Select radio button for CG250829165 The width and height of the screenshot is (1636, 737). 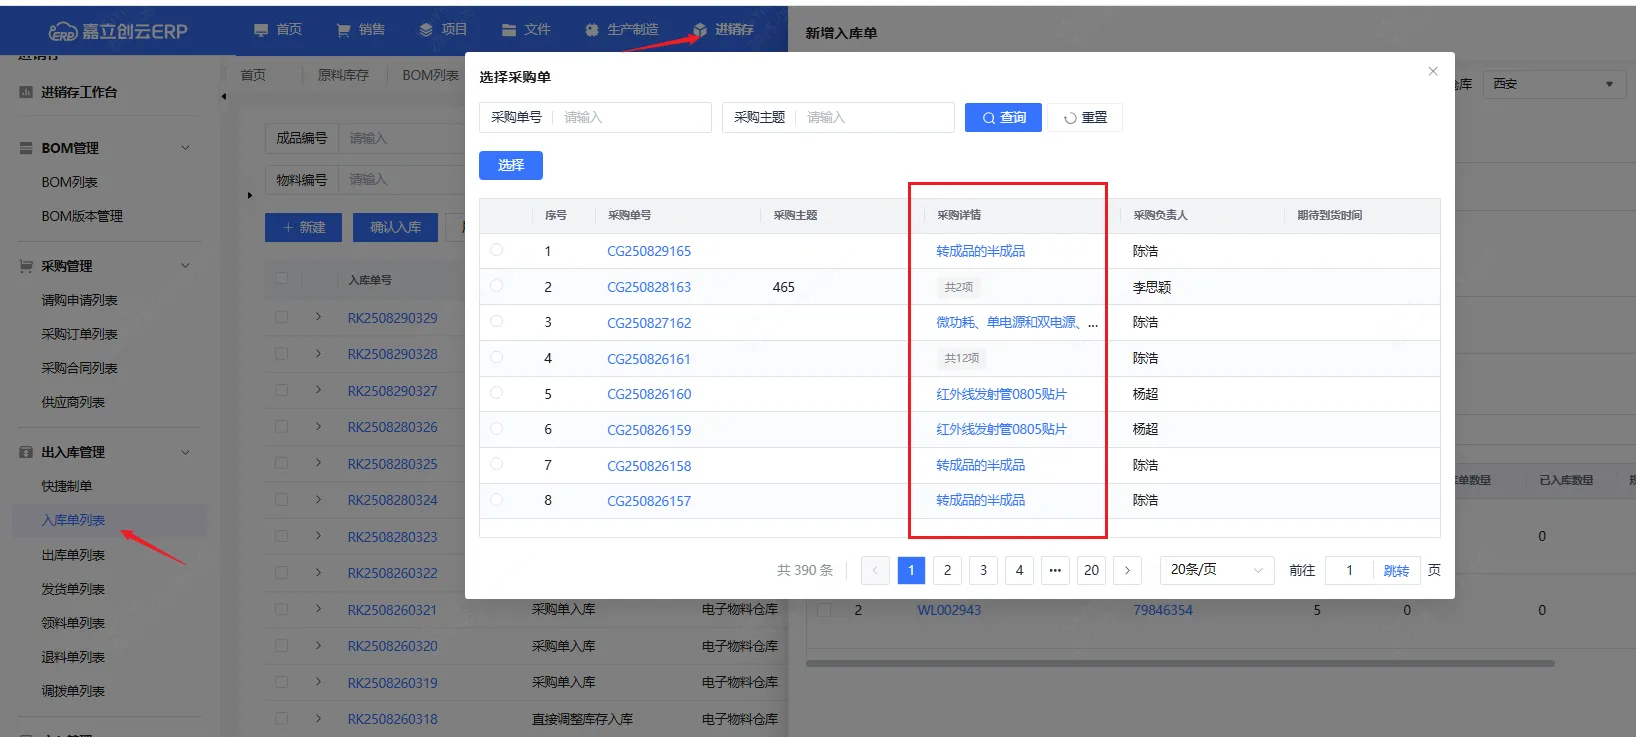click(497, 250)
